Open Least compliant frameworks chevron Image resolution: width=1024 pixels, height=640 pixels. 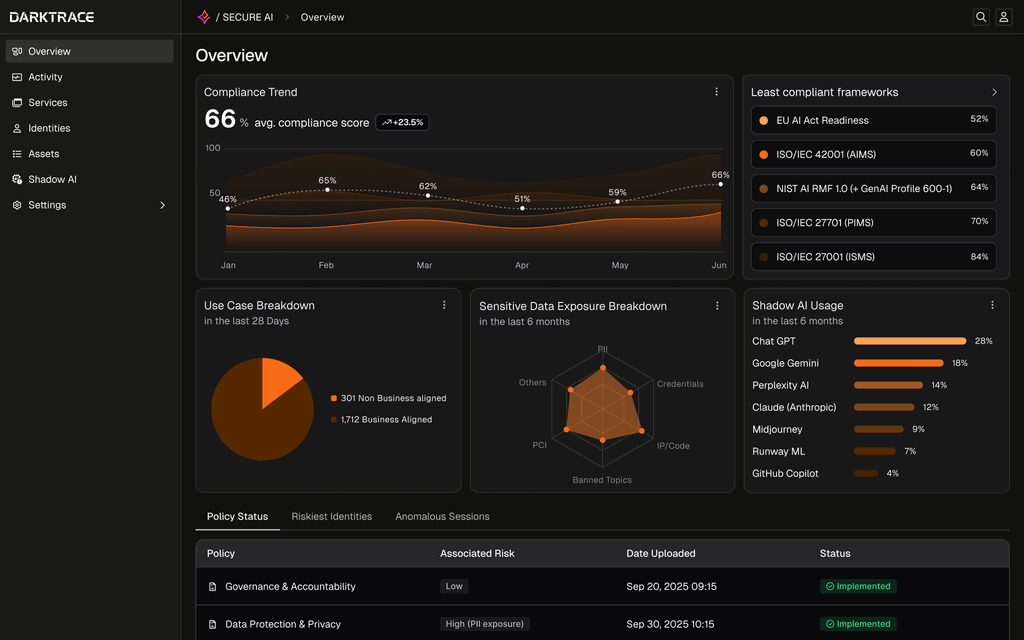pos(994,92)
